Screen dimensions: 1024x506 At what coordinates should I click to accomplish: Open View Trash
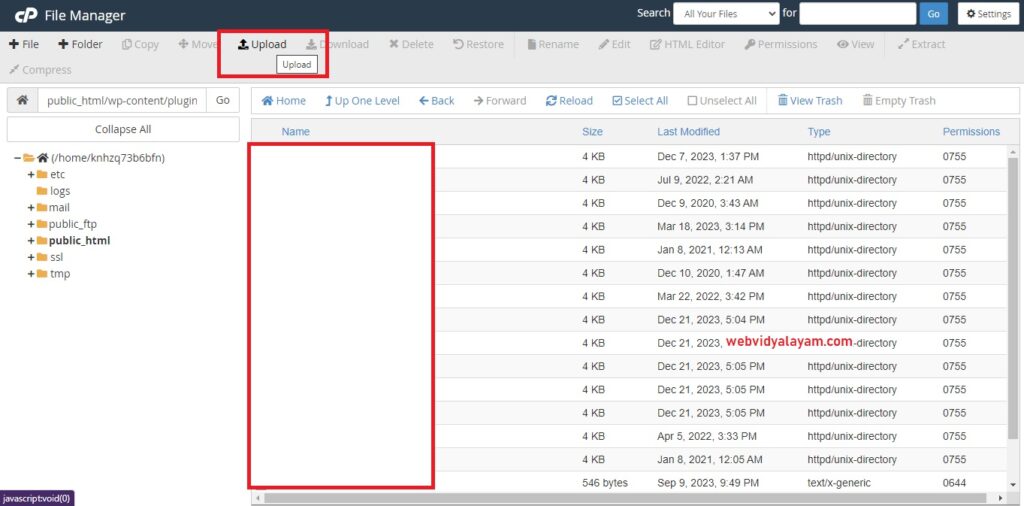[810, 101]
